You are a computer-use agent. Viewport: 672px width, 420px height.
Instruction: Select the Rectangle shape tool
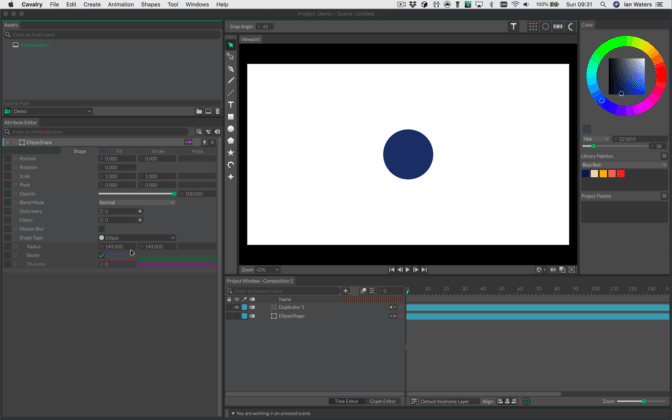point(231,117)
